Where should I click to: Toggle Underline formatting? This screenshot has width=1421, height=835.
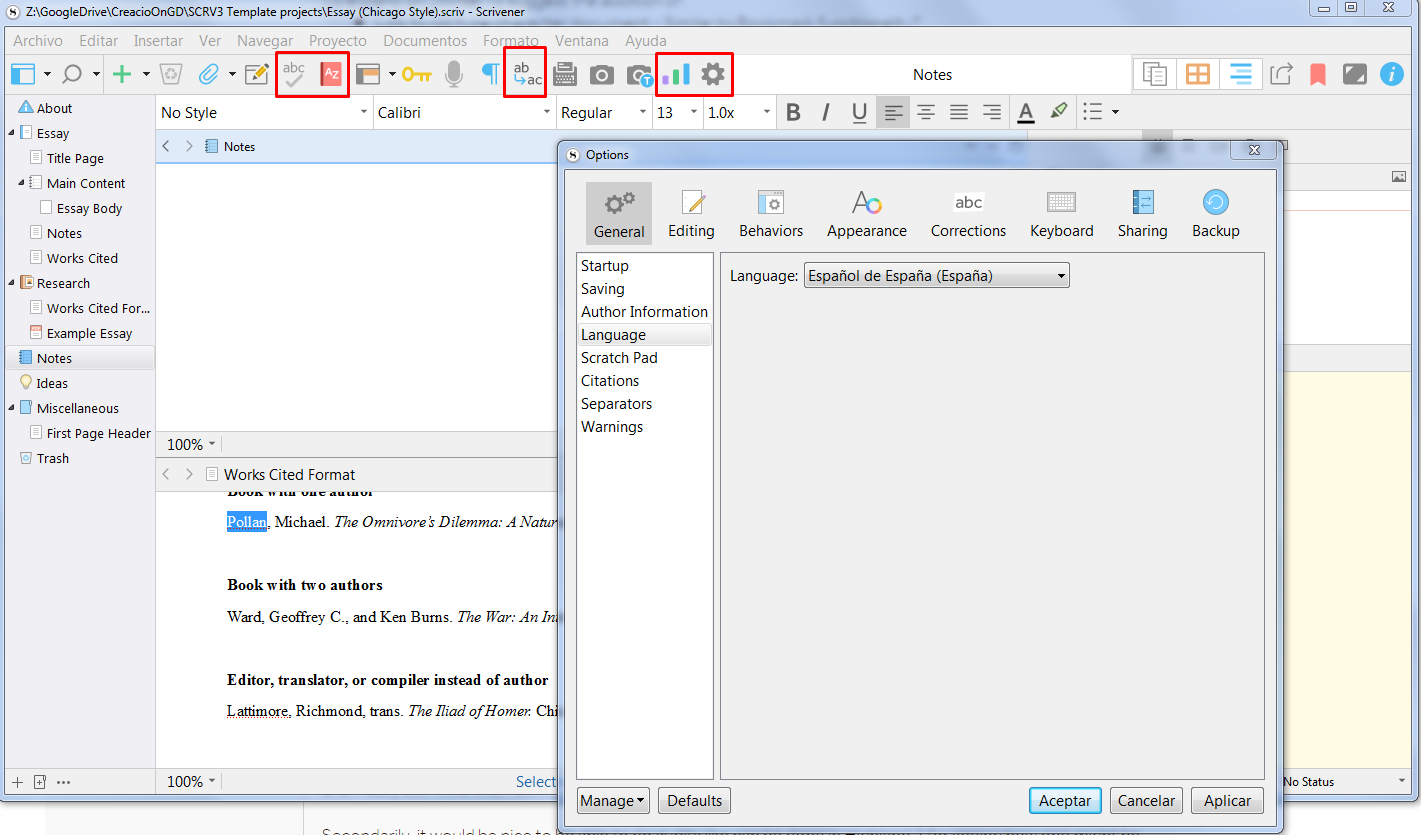click(859, 113)
